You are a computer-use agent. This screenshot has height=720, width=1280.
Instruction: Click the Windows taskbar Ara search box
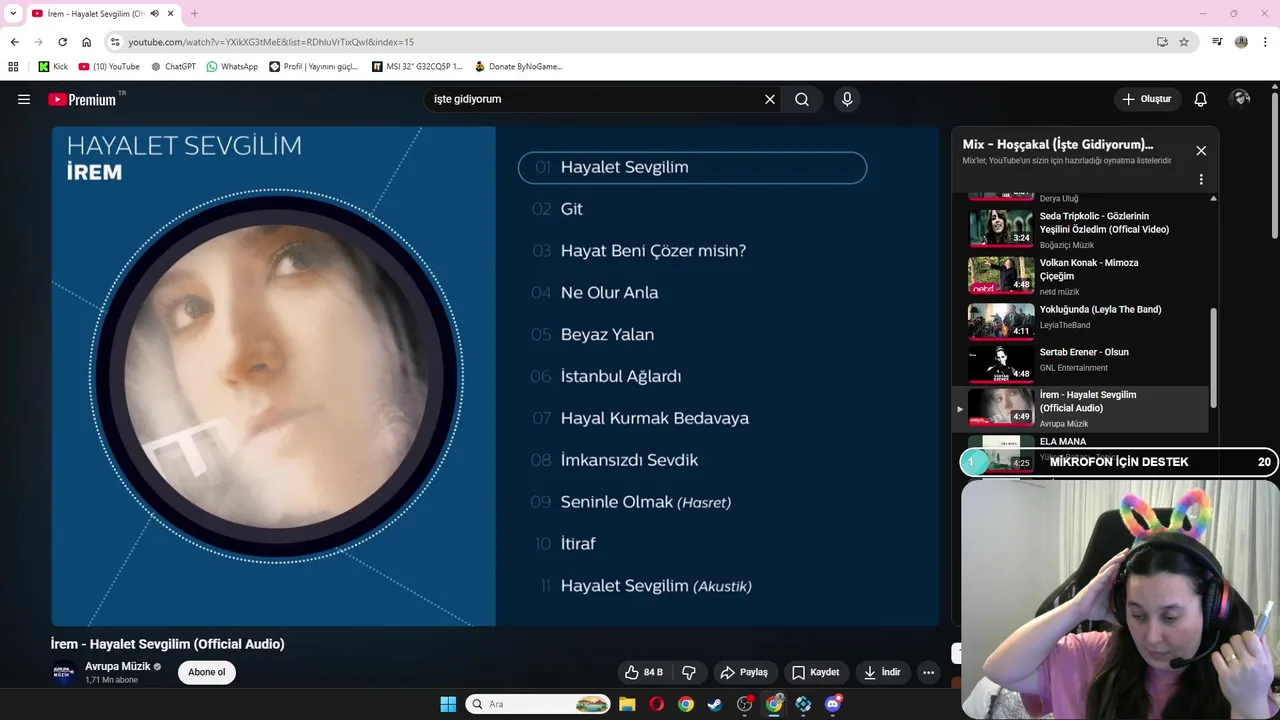pyautogui.click(x=539, y=704)
